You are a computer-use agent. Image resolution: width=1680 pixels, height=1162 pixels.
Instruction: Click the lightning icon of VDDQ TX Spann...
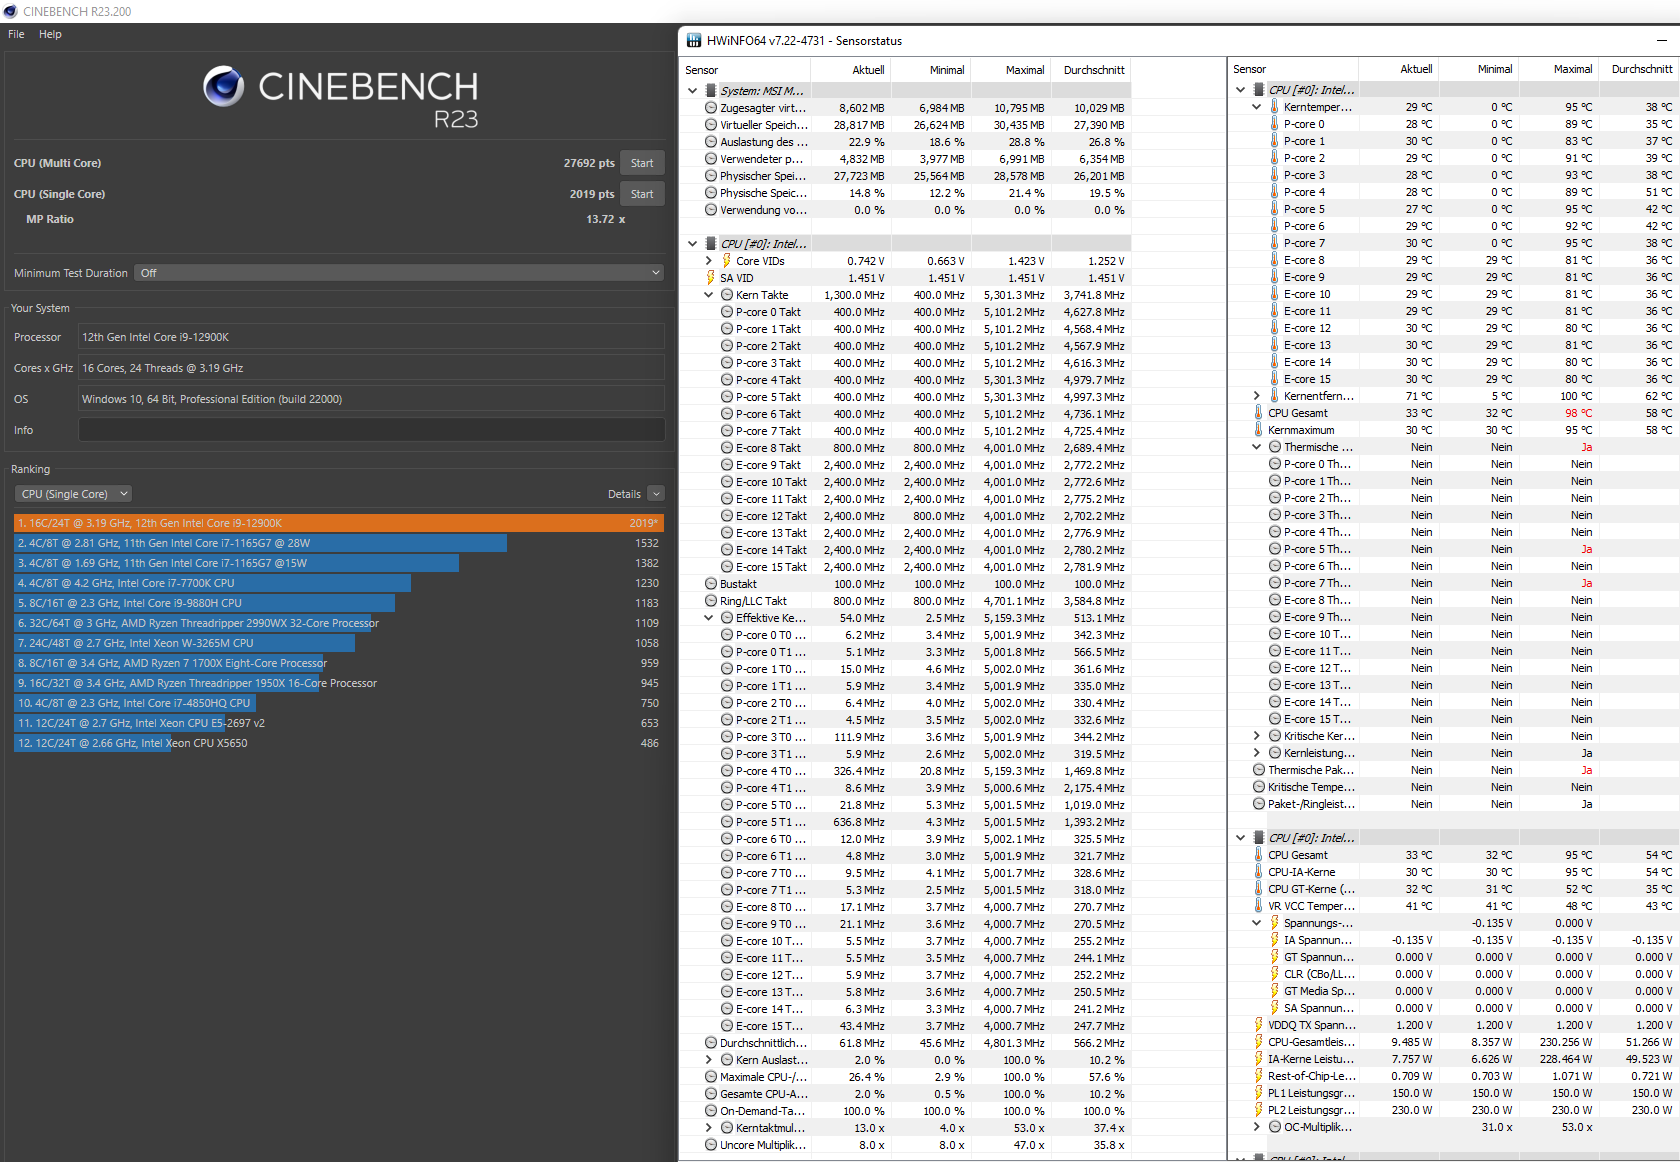coord(1259,1025)
